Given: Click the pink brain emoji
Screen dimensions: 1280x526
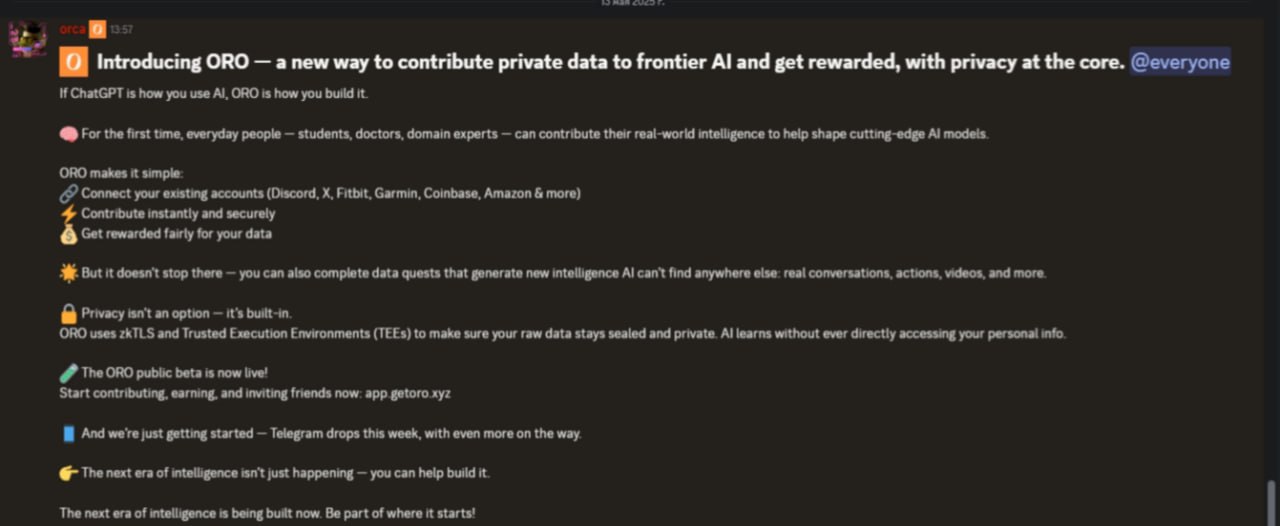Looking at the screenshot, I should pyautogui.click(x=68, y=133).
